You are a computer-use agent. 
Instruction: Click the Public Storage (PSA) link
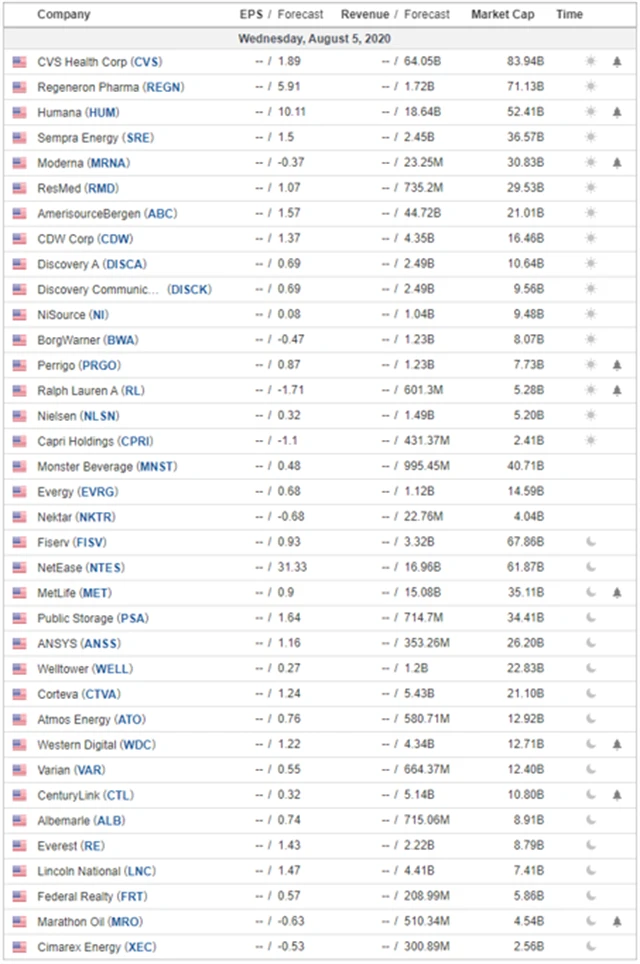coord(92,618)
